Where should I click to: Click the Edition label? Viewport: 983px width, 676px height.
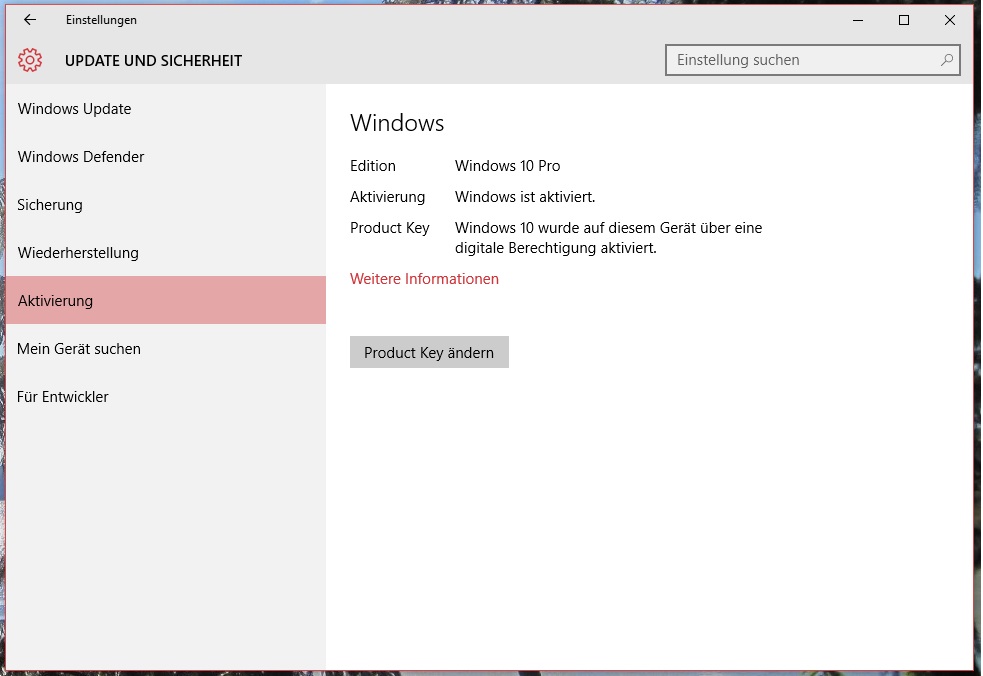(373, 166)
